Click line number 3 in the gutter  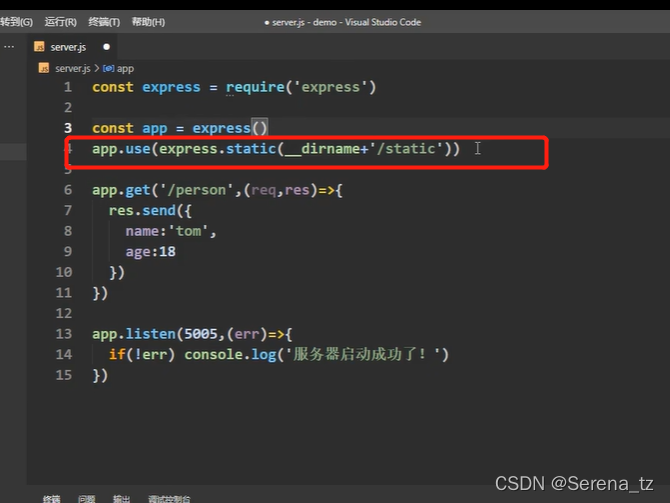click(68, 128)
